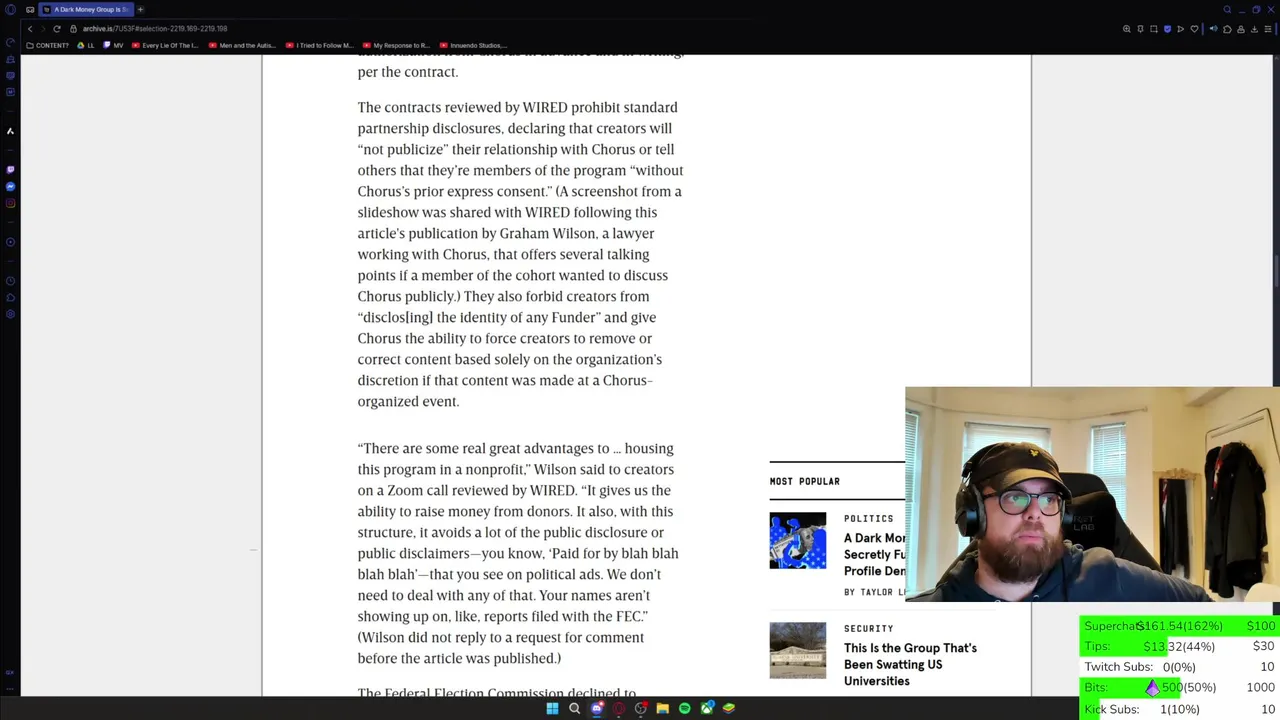Open 'I Tried to Follow M...' bookmark
Screen dimensions: 1280x720
click(320, 45)
